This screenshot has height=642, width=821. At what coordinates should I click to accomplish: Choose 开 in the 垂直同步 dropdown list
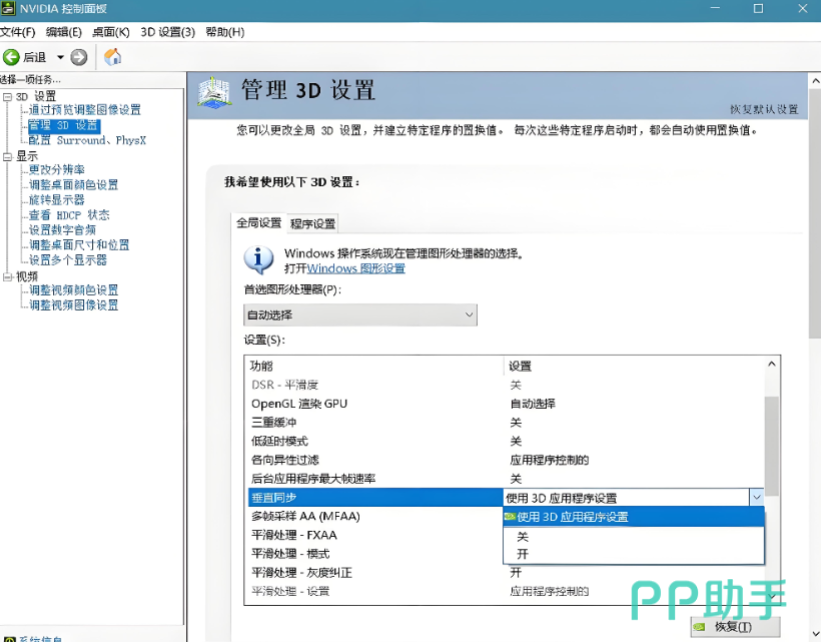click(634, 554)
